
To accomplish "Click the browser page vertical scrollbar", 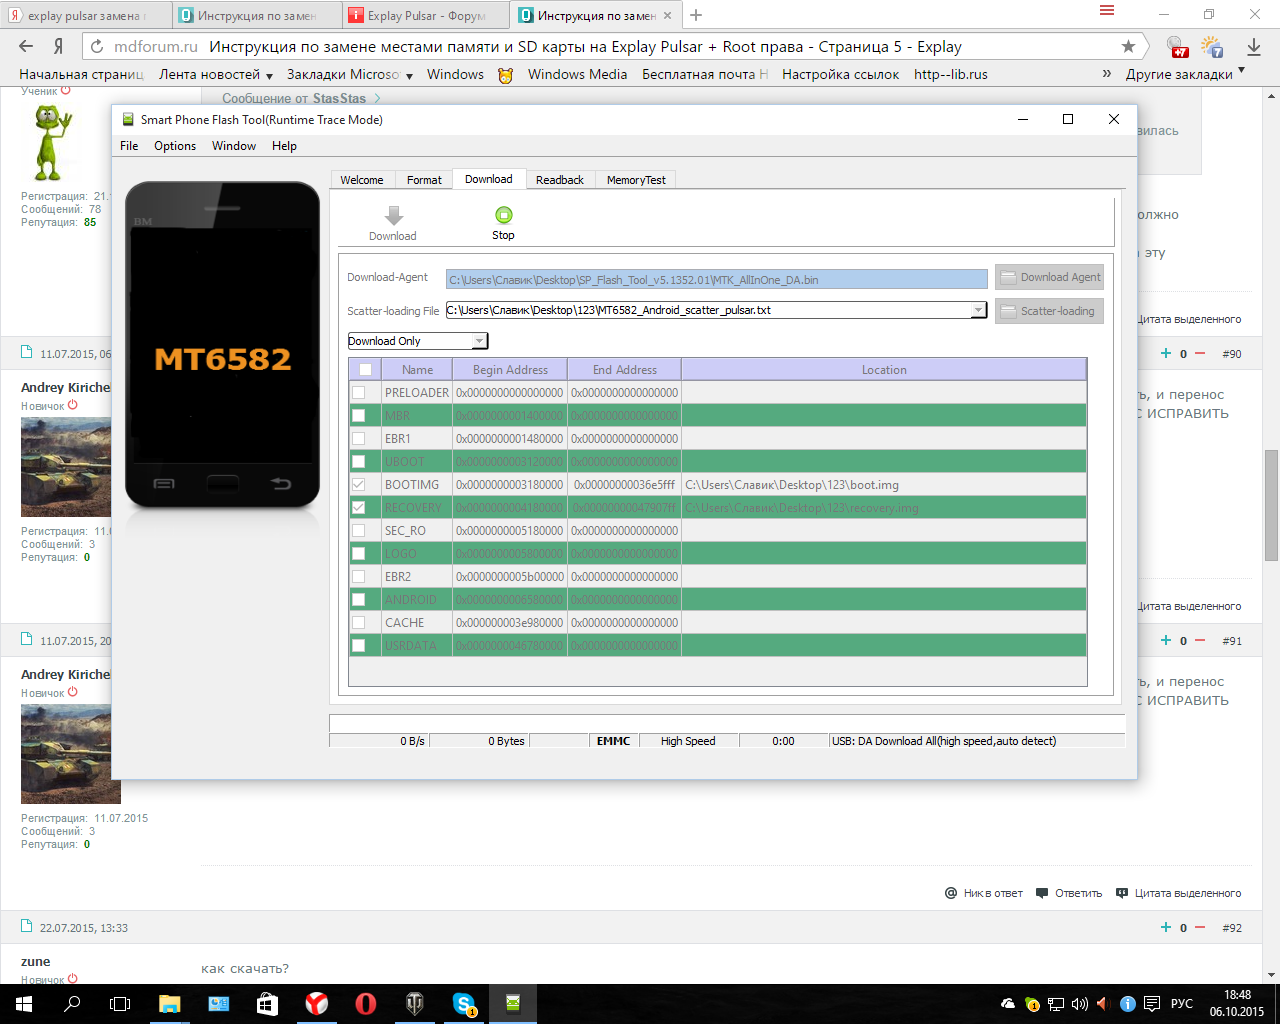I will [1271, 505].
